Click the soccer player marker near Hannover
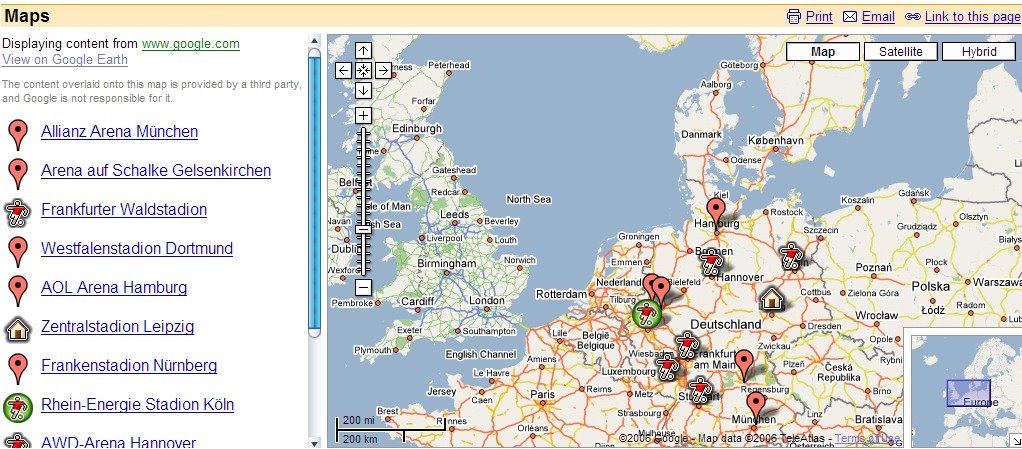Image resolution: width=1022 pixels, height=449 pixels. pyautogui.click(x=711, y=263)
